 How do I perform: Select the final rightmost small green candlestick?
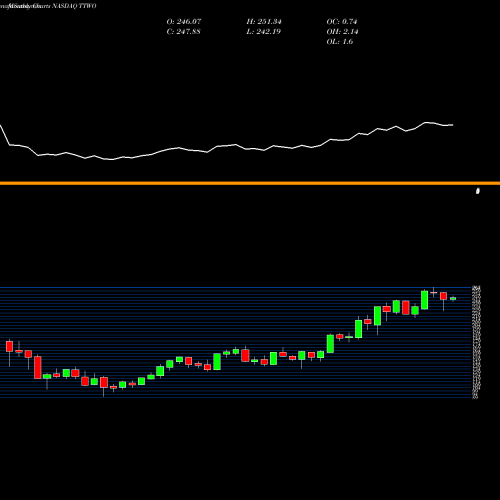tap(453, 298)
